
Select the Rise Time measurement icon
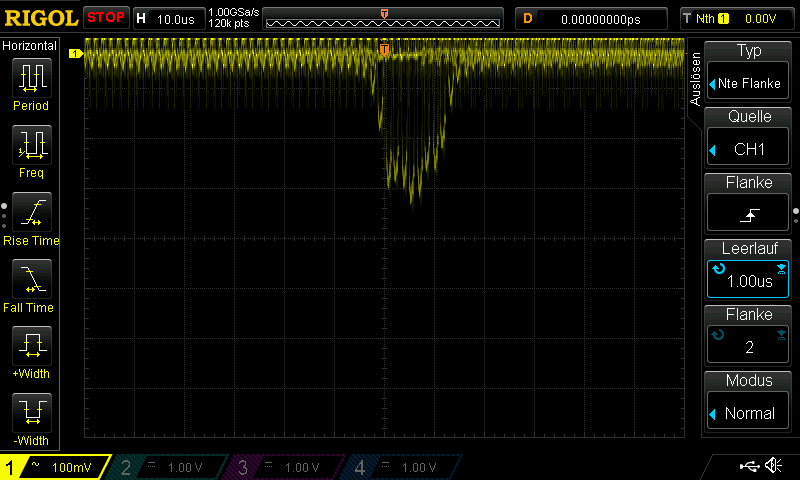point(32,212)
